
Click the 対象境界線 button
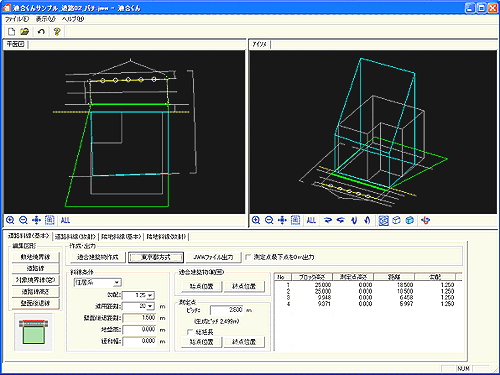[35, 280]
